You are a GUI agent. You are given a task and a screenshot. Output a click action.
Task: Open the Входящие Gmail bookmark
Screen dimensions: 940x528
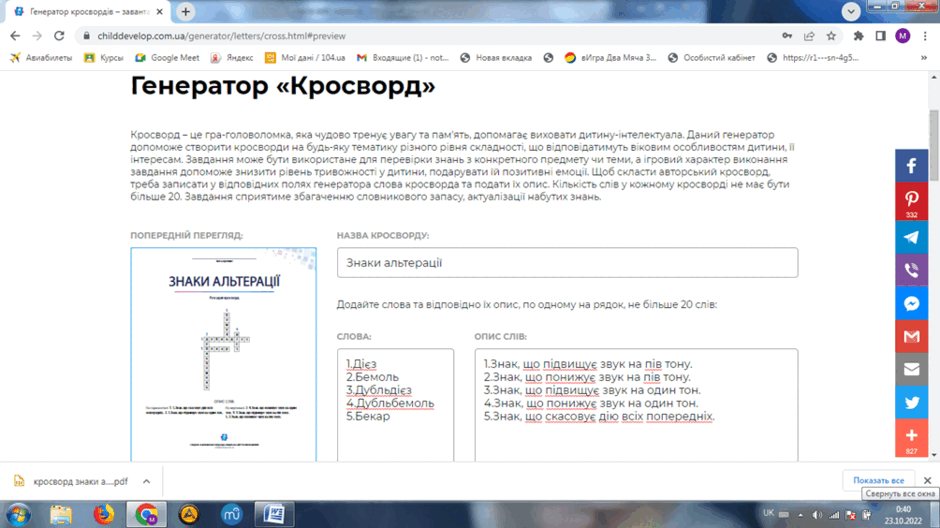click(403, 58)
